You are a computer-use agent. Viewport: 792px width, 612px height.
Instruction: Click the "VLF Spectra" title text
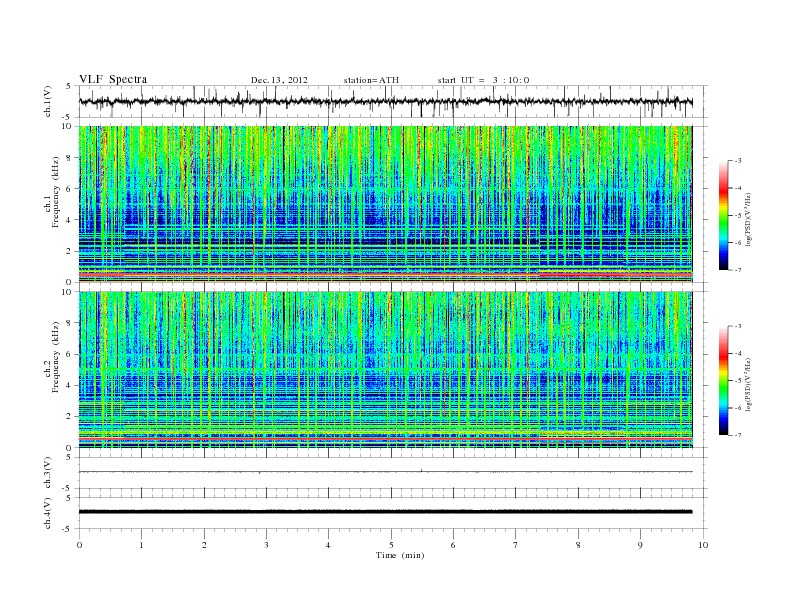point(113,79)
